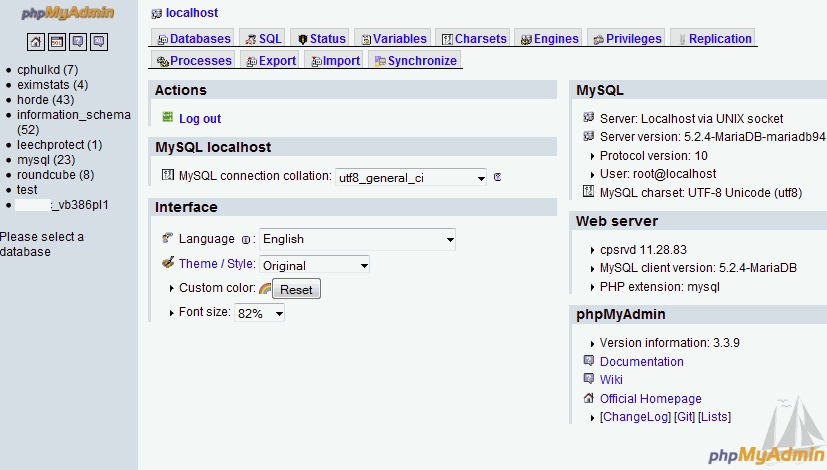Viewport: 827px width, 470px height.
Task: Expand the MySQL connection collation dropdown
Action: tap(410, 178)
